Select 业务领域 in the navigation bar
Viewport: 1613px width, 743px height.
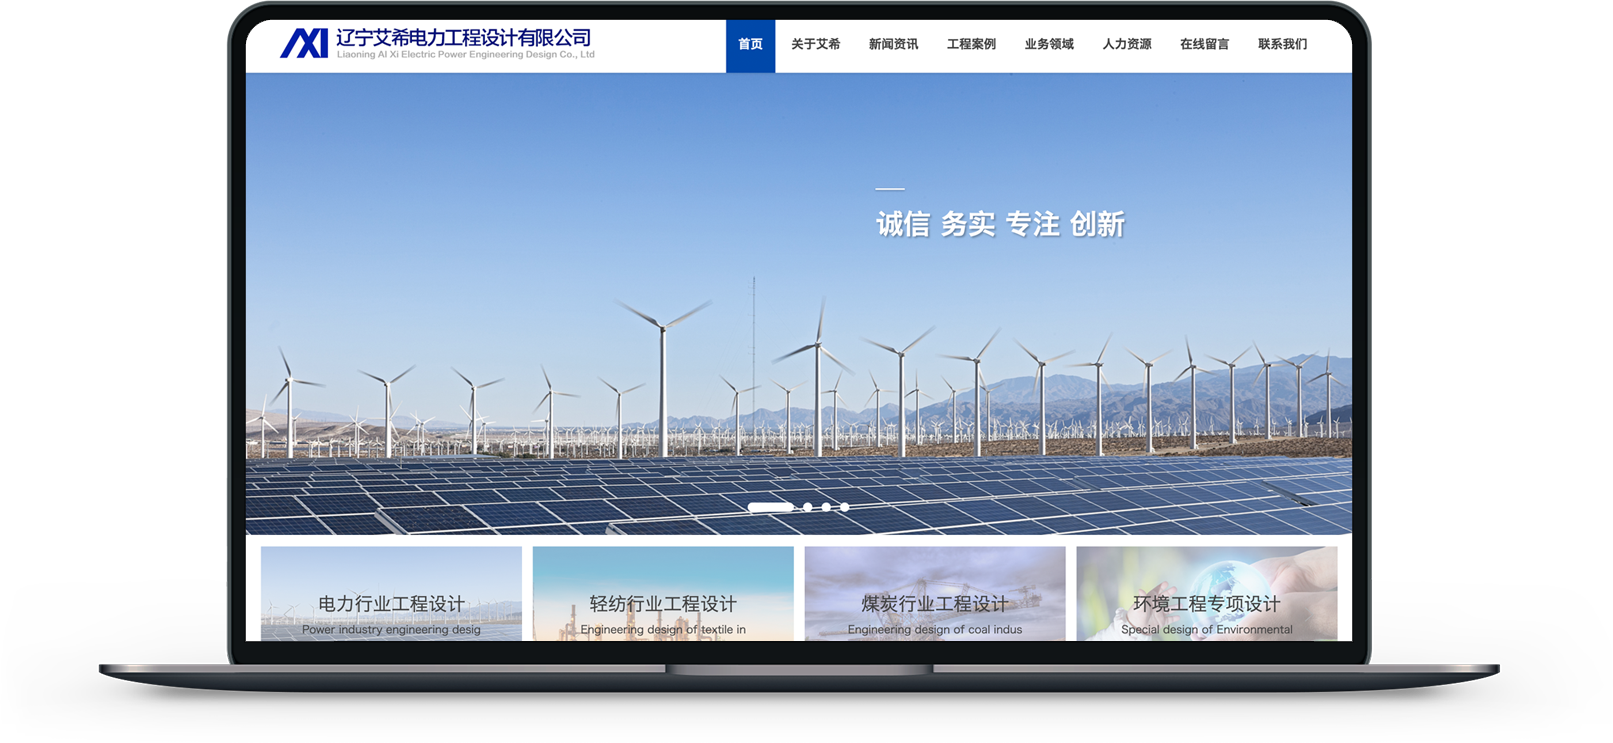[1049, 44]
